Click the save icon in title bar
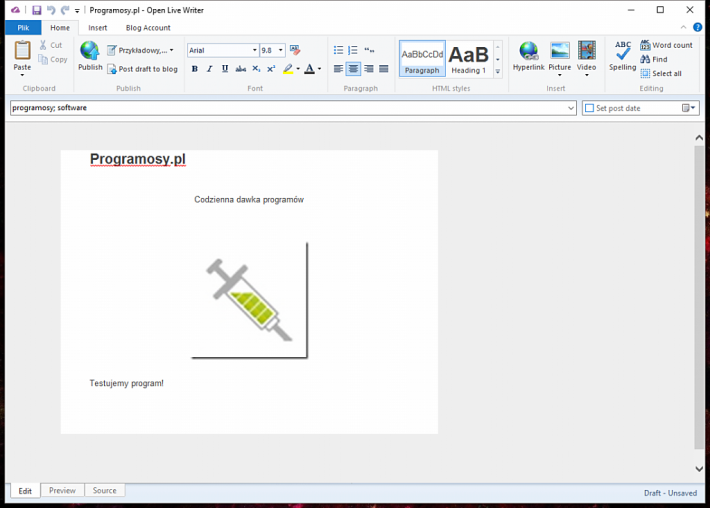The height and width of the screenshot is (508, 710). pos(37,10)
